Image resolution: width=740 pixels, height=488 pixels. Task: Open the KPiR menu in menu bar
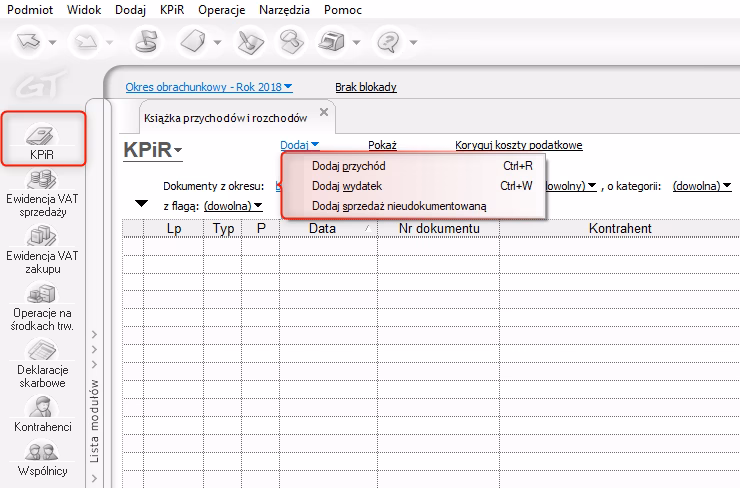(172, 9)
